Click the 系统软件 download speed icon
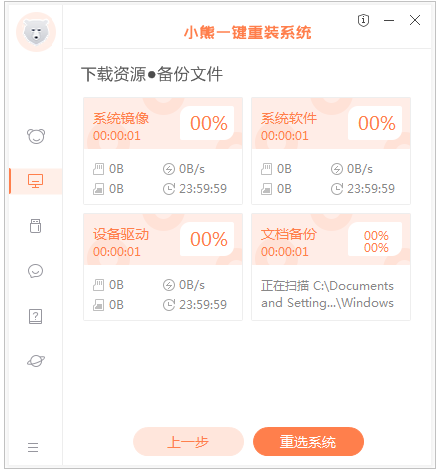Screen dimensions: 438x472 [x=337, y=169]
